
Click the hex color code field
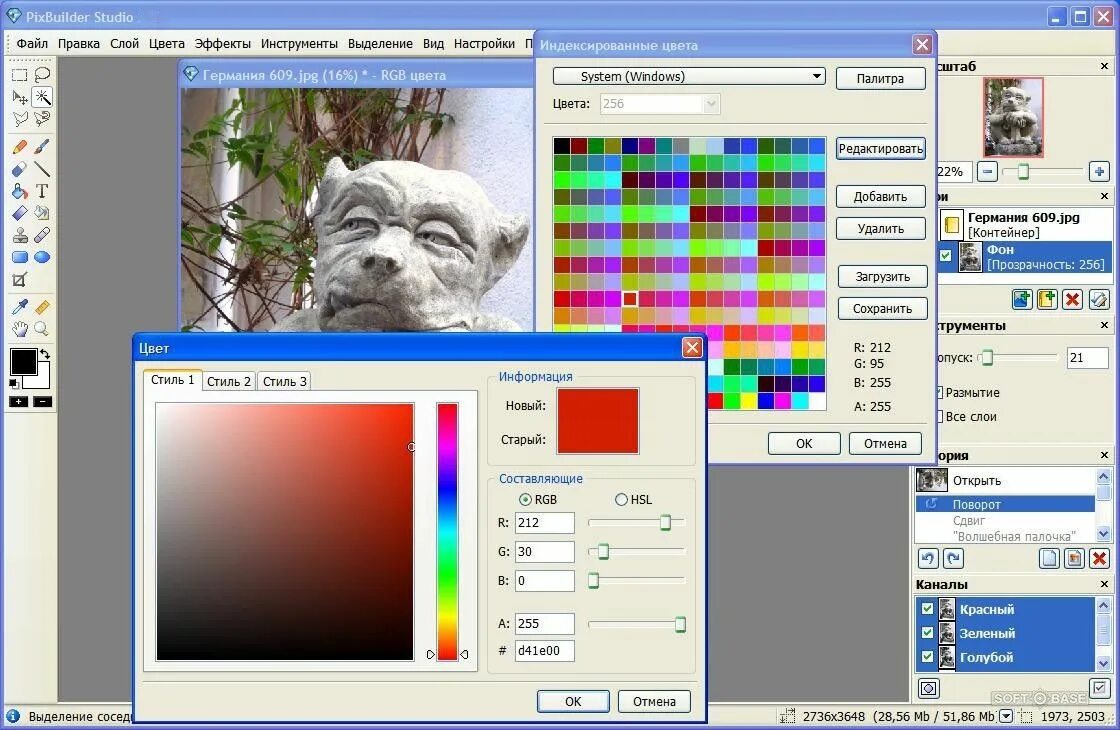tap(544, 651)
